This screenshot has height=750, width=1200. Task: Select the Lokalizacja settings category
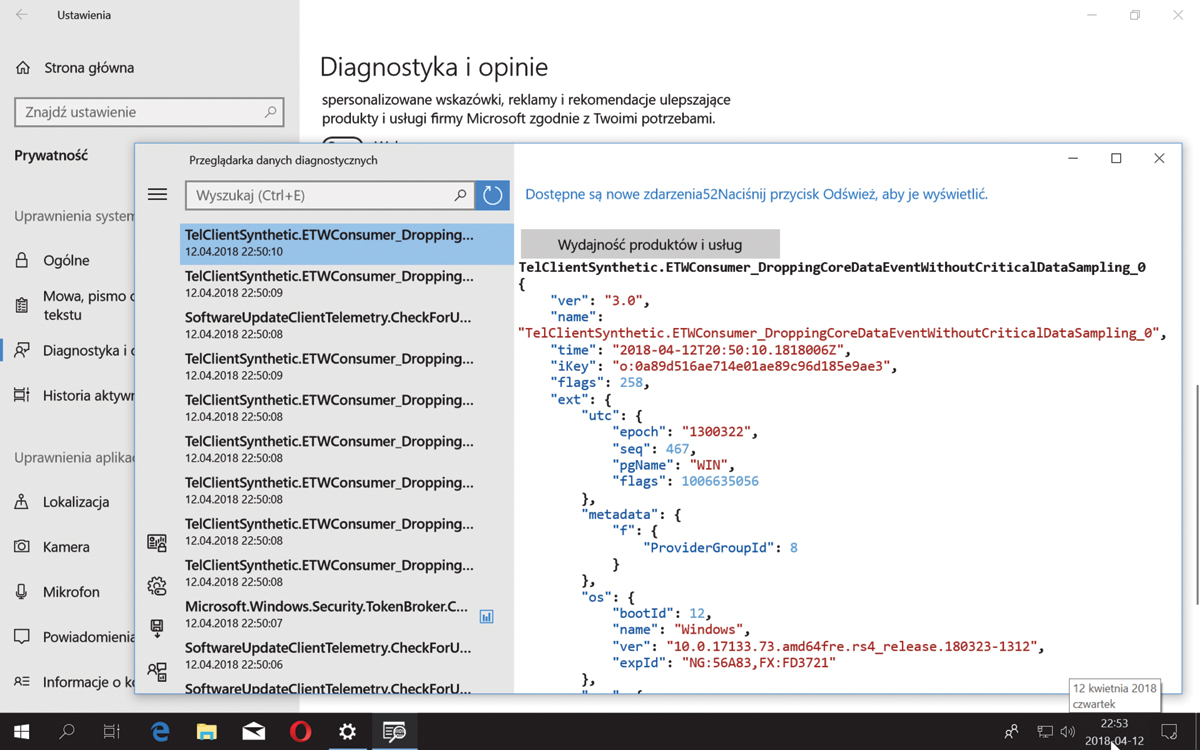75,502
